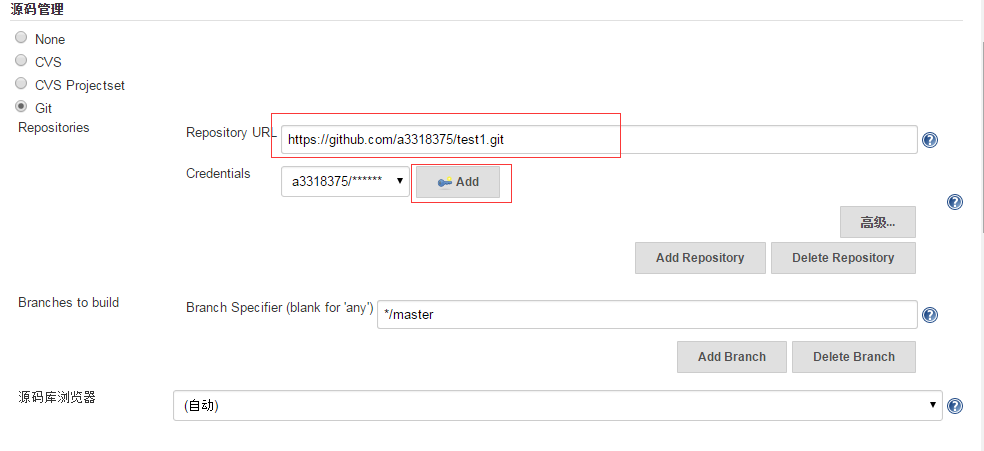984x451 pixels.
Task: Open help for Repository URL field
Action: [930, 140]
